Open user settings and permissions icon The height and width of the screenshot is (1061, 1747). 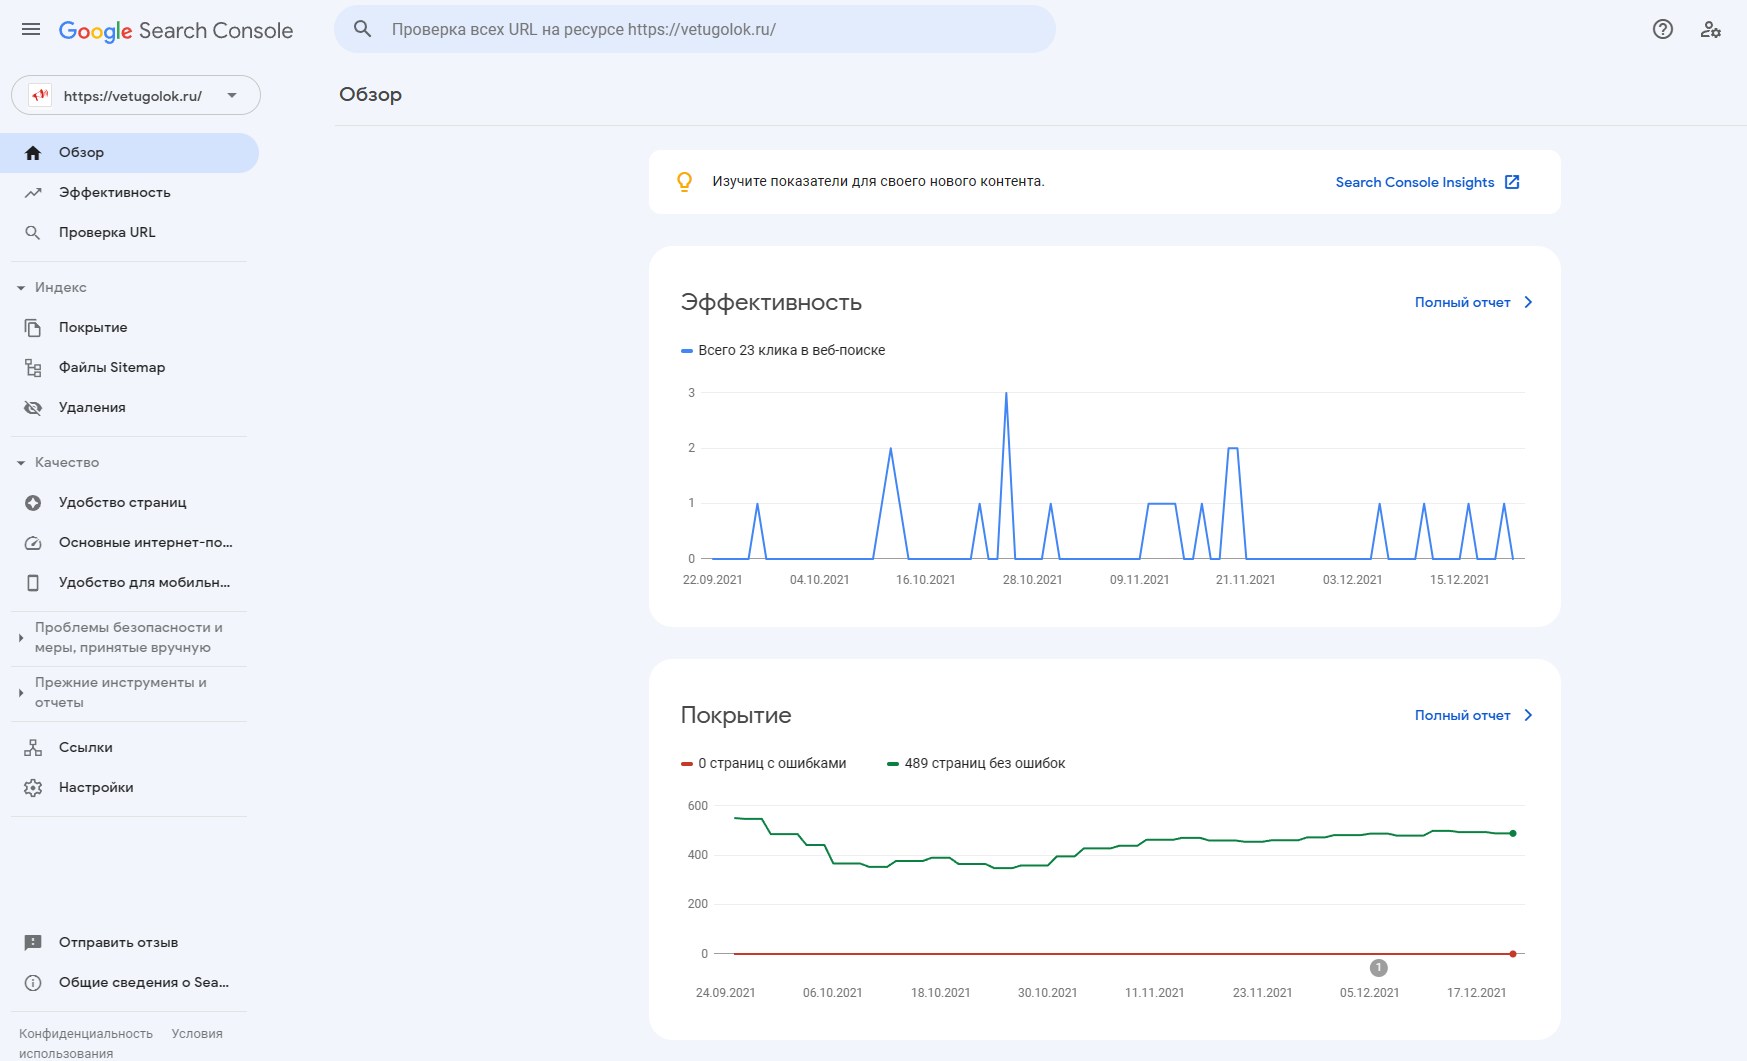coord(1710,30)
